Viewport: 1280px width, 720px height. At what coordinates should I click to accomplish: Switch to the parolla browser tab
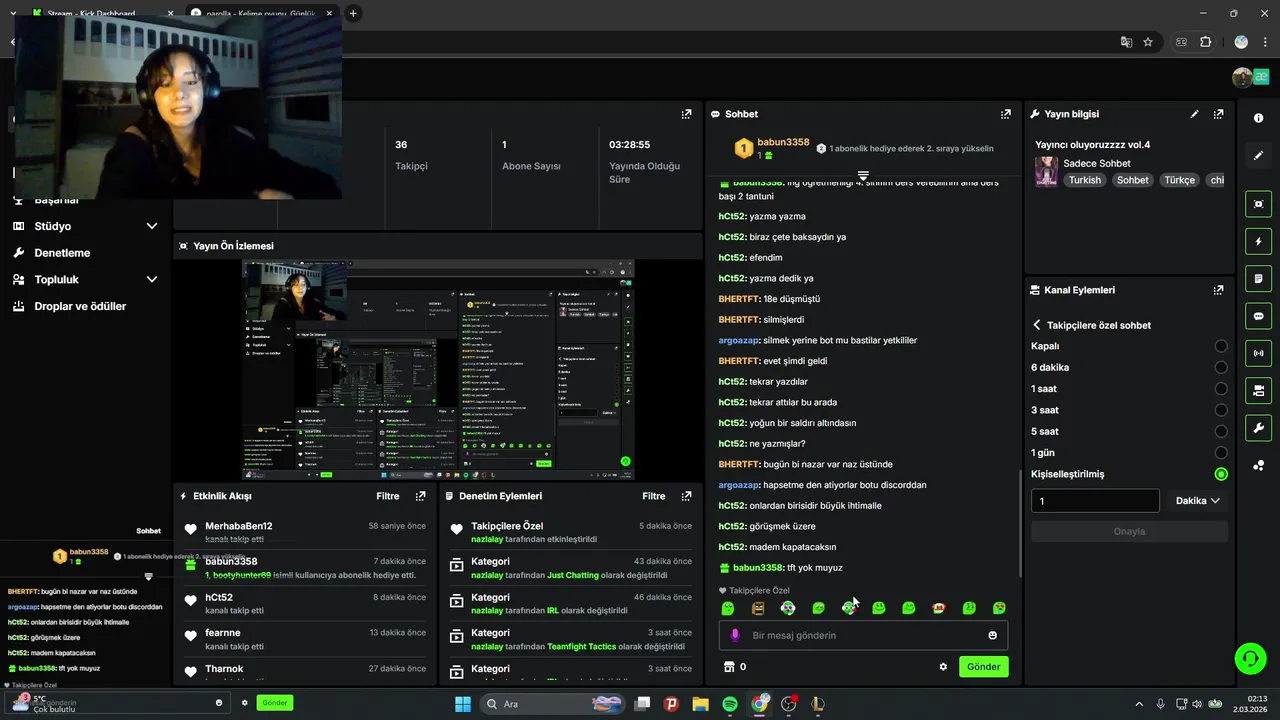260,13
